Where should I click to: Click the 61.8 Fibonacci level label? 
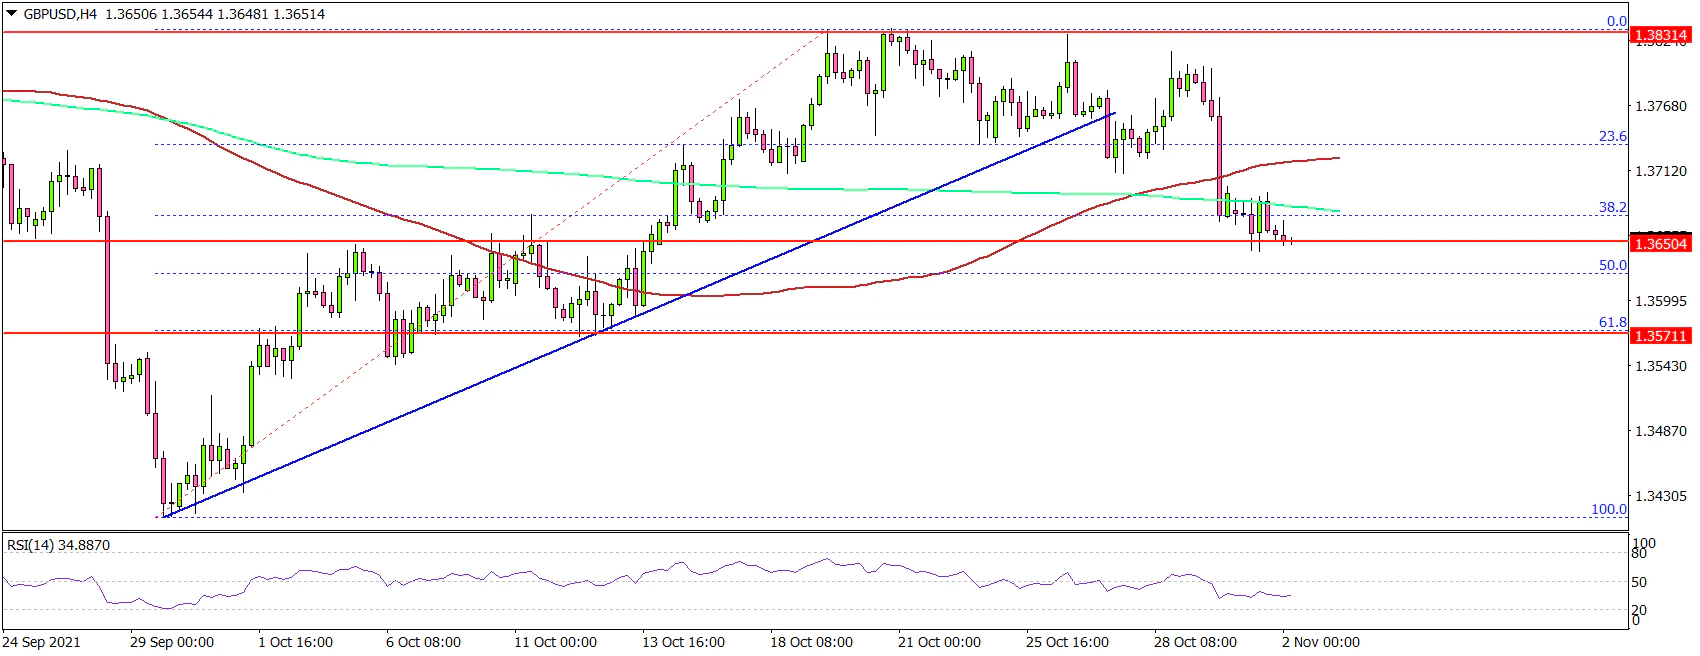pos(1612,323)
